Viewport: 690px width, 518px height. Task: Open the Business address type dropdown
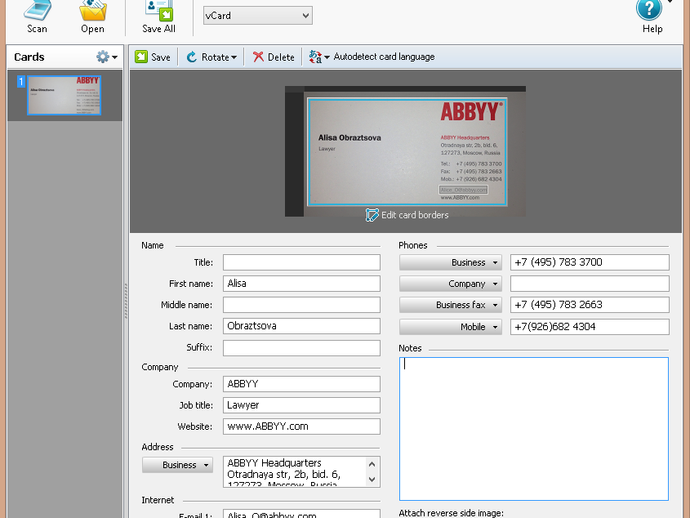[x=177, y=465]
